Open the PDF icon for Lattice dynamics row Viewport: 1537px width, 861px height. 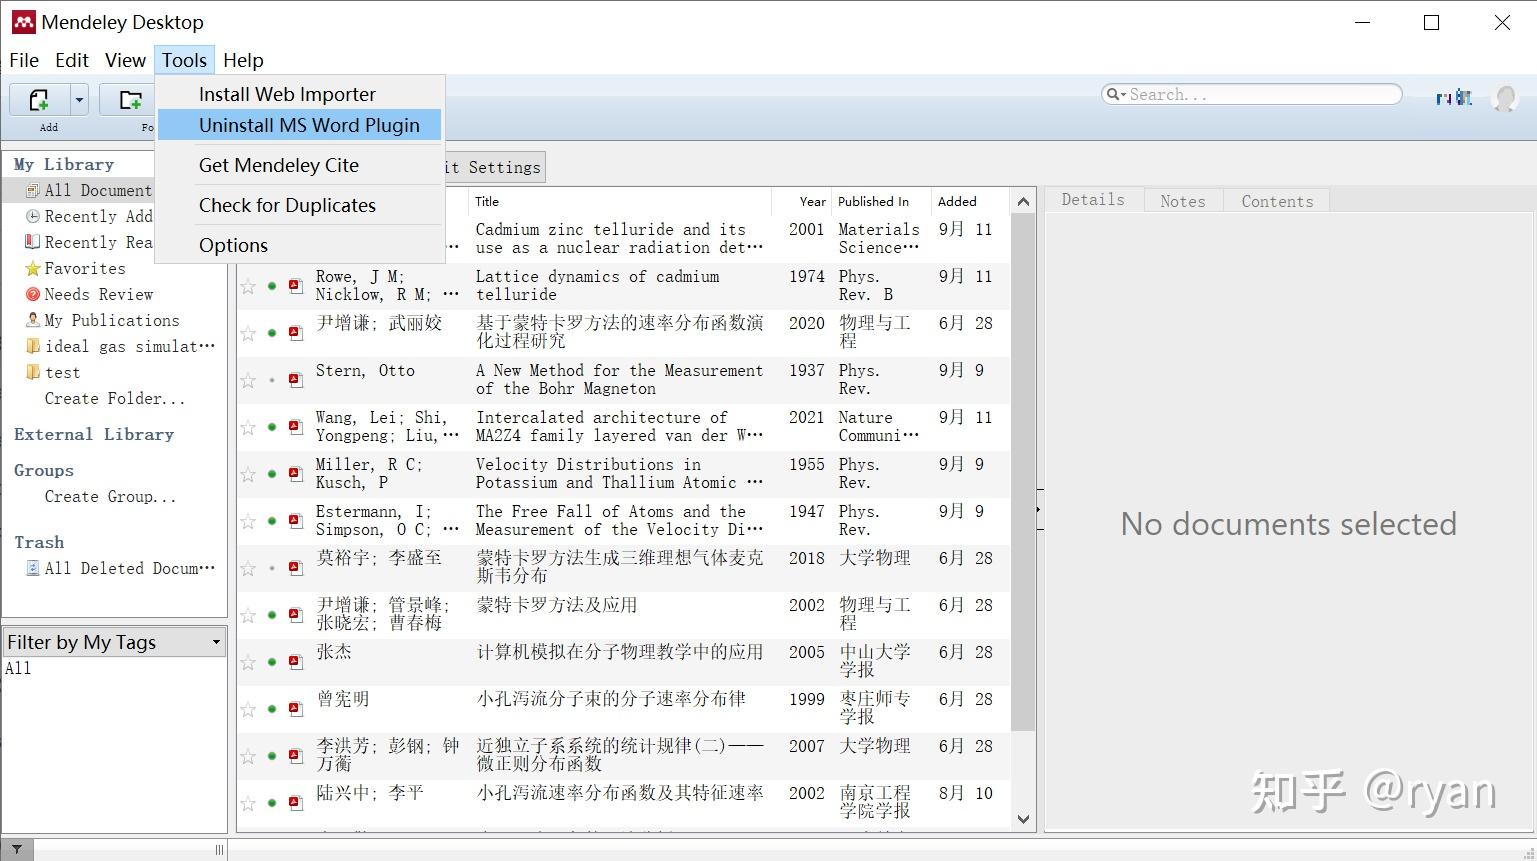click(x=295, y=285)
